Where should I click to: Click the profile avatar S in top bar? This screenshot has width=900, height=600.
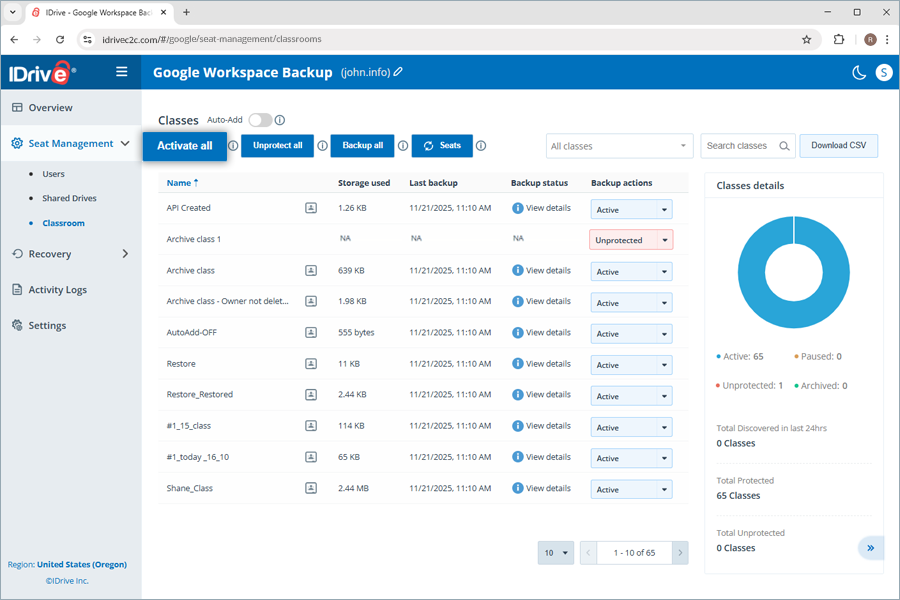[883, 73]
